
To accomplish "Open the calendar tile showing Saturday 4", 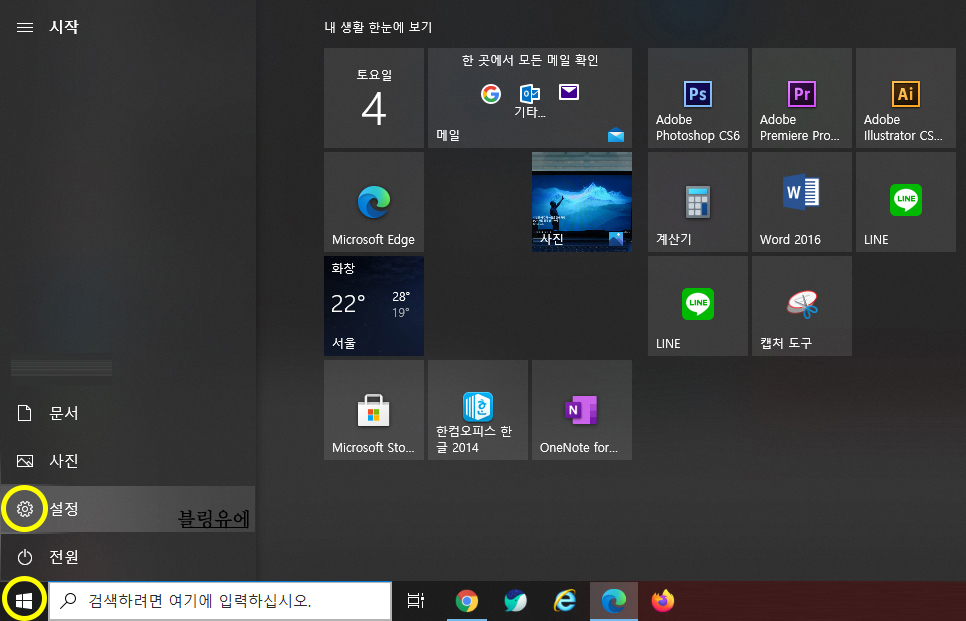I will (x=374, y=98).
